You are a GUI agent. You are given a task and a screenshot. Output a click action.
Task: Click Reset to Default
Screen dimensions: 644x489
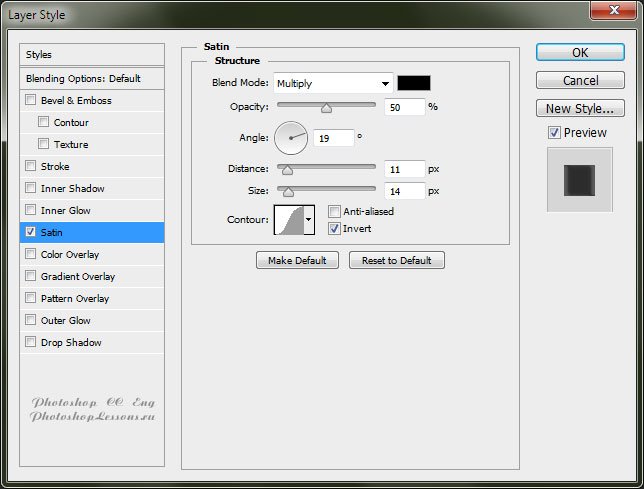pyautogui.click(x=397, y=260)
